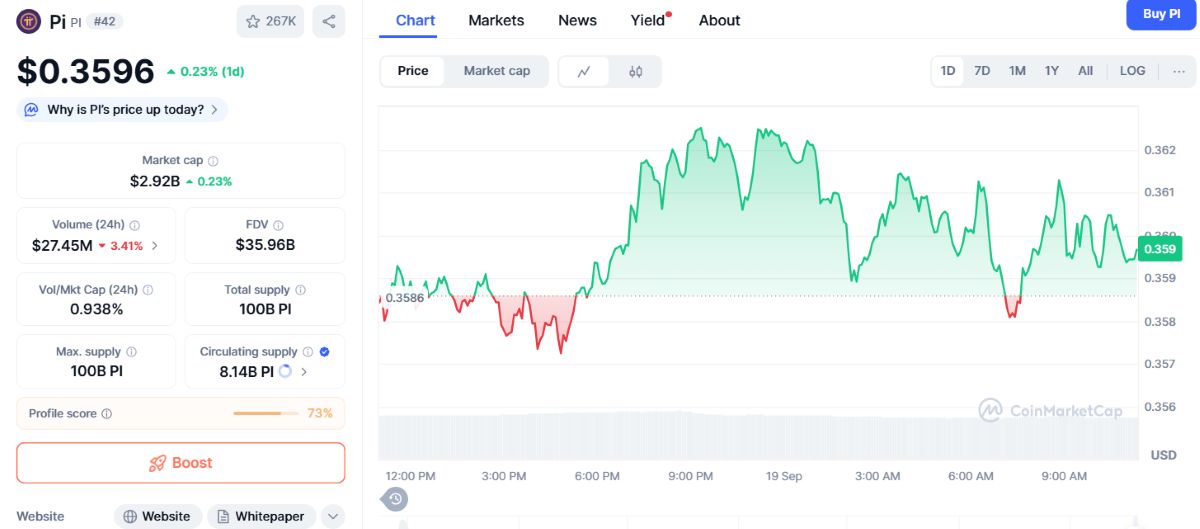Open the Markets tab
This screenshot has height=529, width=1200.
496,20
